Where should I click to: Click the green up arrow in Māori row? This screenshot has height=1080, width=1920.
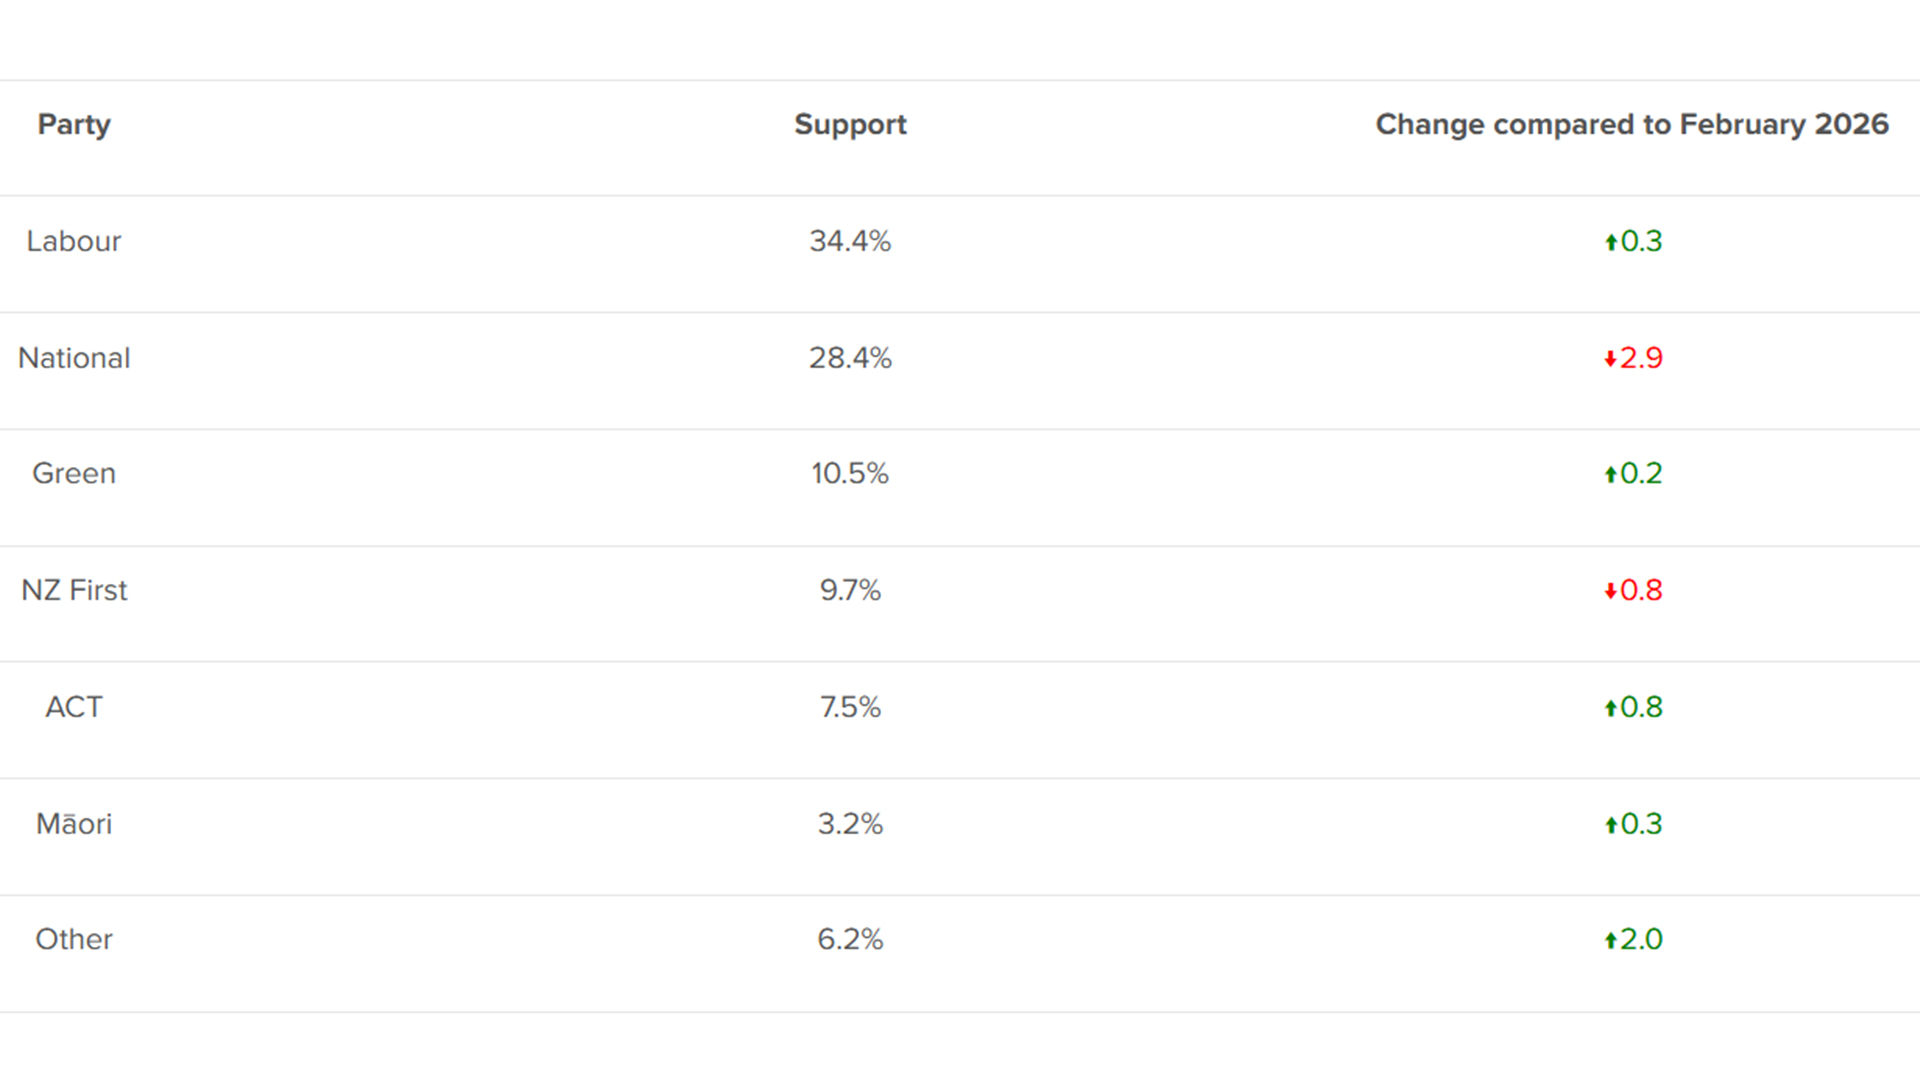click(x=1610, y=825)
